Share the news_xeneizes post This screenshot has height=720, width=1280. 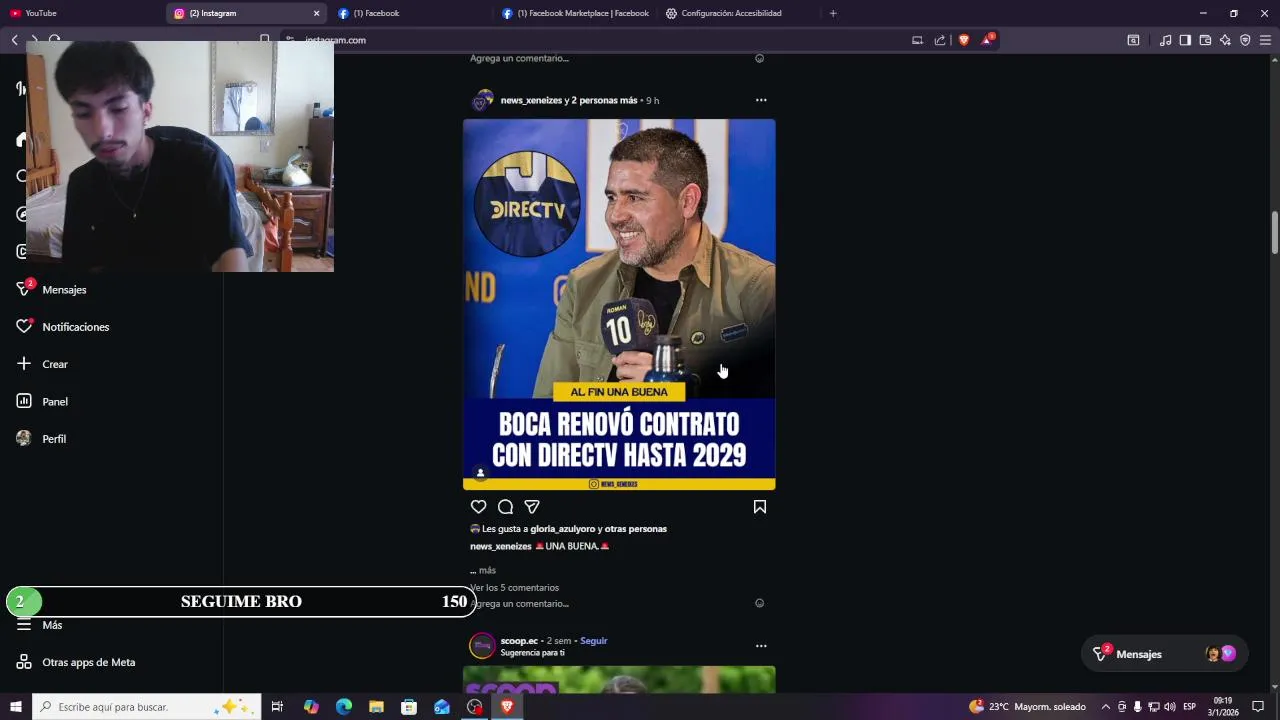click(532, 507)
